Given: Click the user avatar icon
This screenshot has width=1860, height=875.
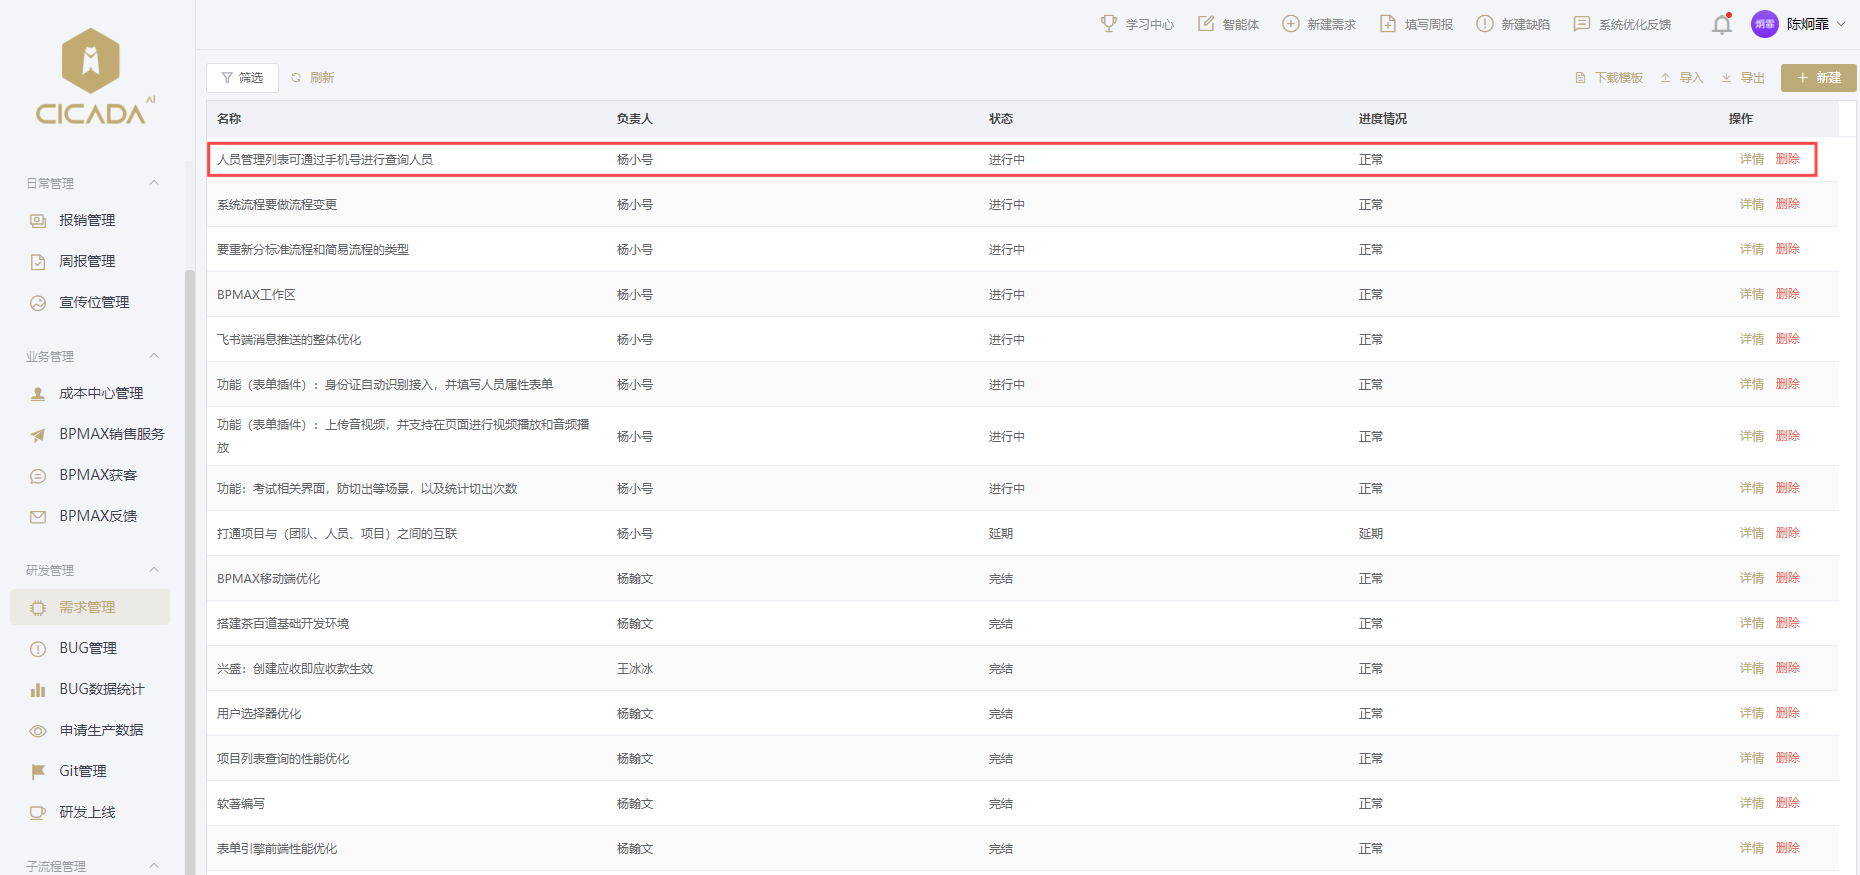Looking at the screenshot, I should (x=1765, y=24).
